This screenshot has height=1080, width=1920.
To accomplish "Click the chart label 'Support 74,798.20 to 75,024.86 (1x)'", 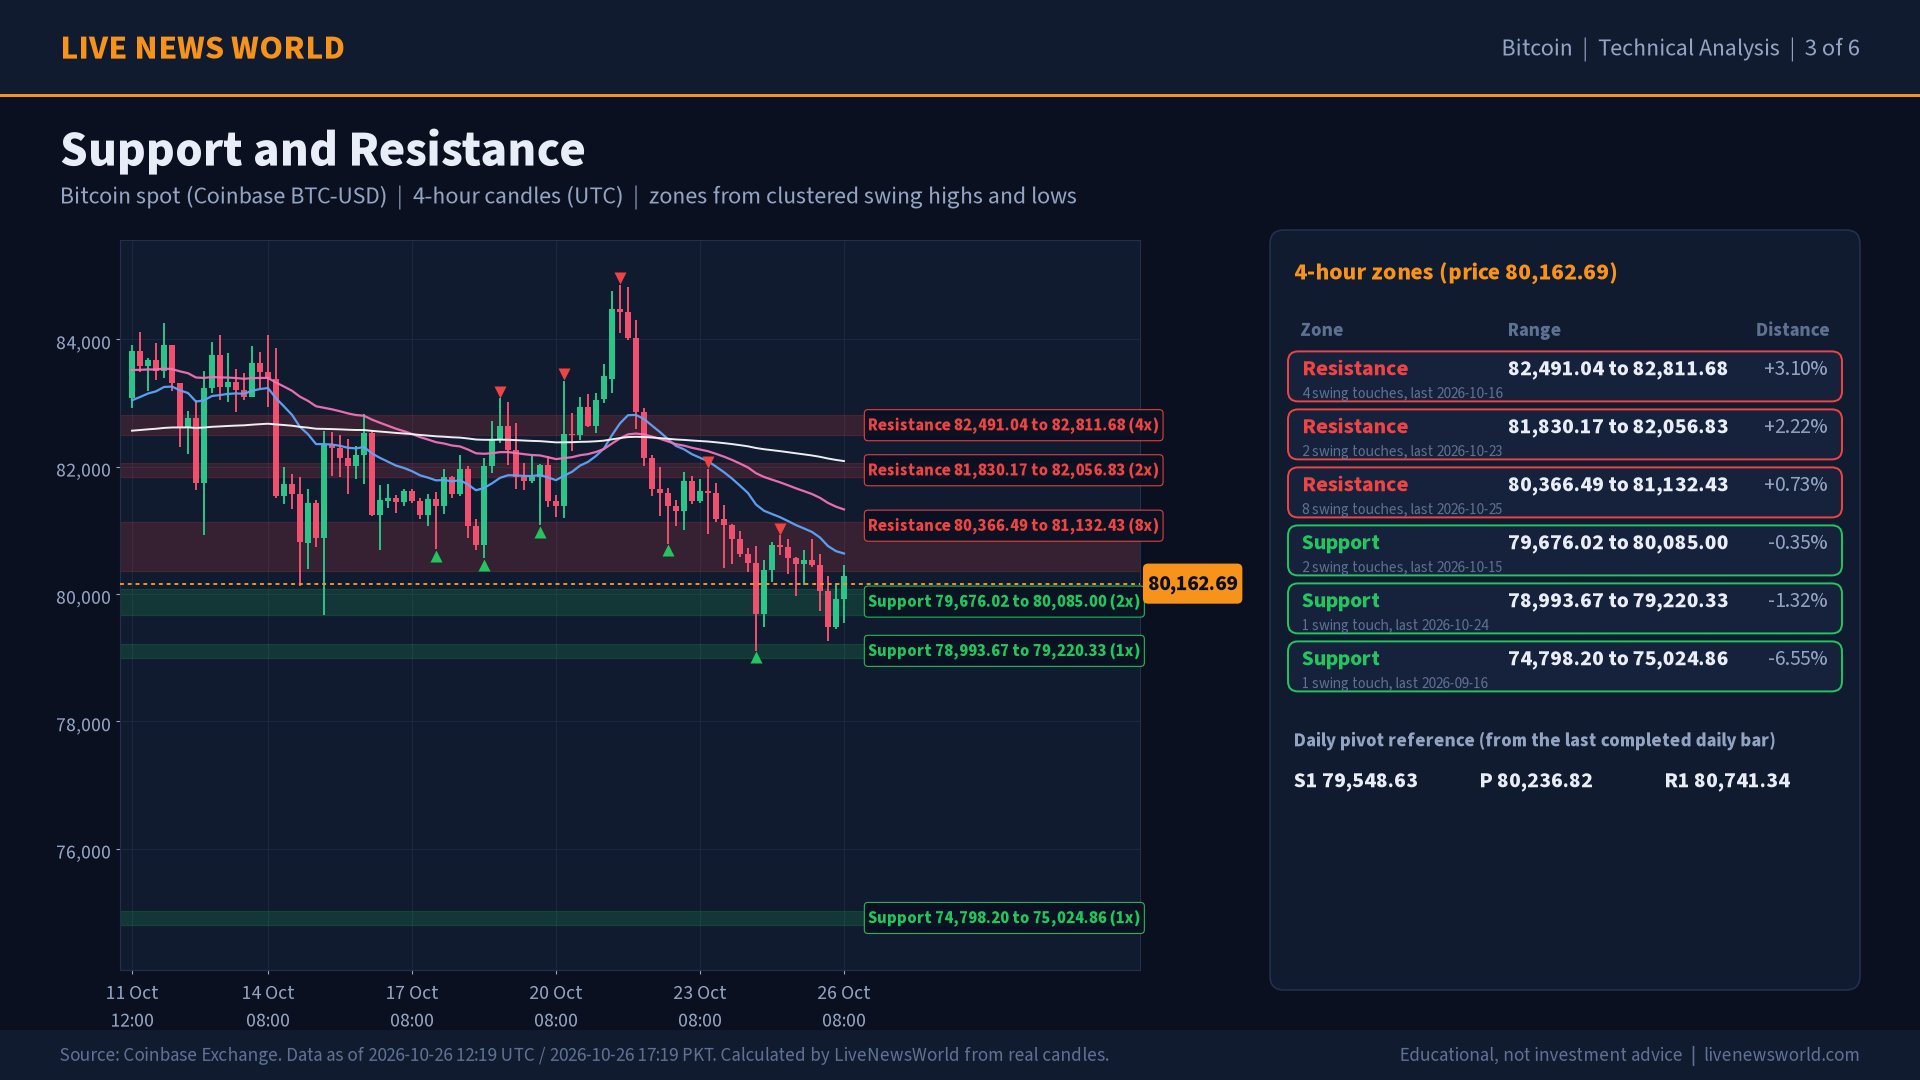I will (x=1004, y=918).
